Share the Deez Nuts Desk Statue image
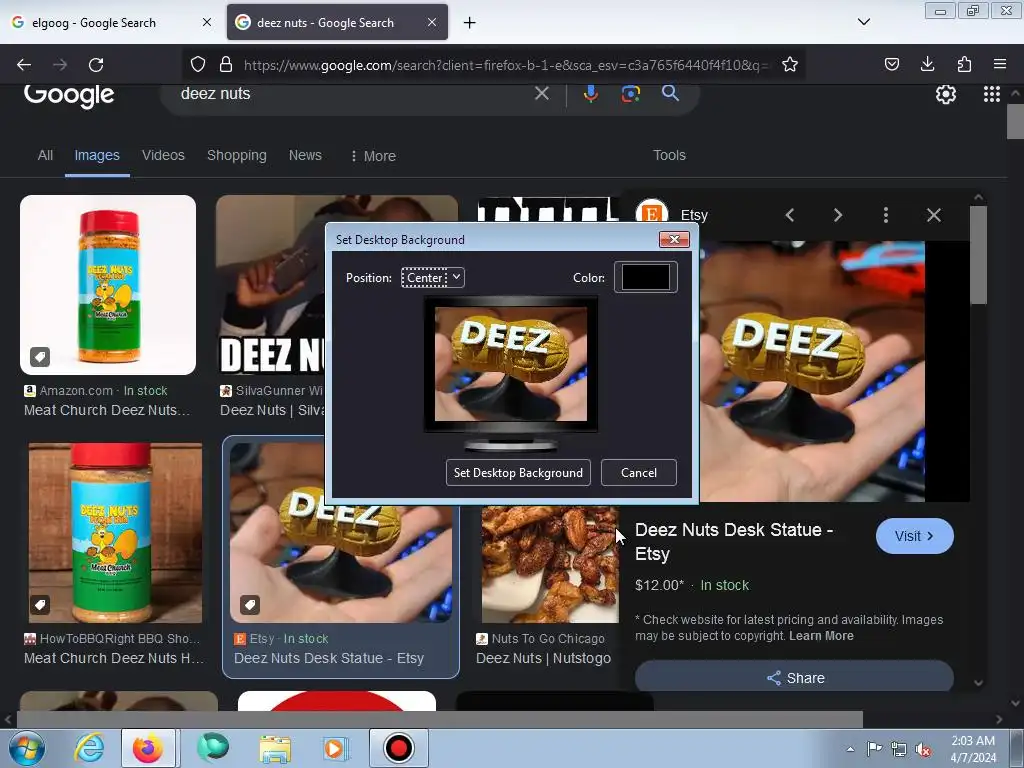 [x=794, y=677]
